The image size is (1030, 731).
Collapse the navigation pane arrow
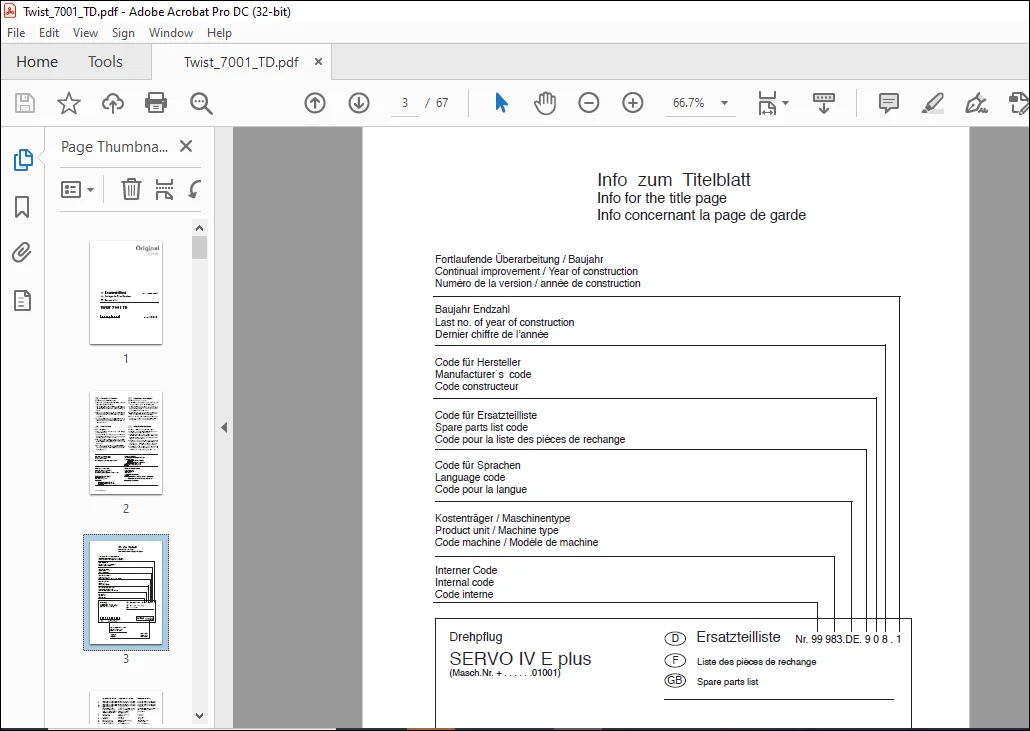pos(224,428)
